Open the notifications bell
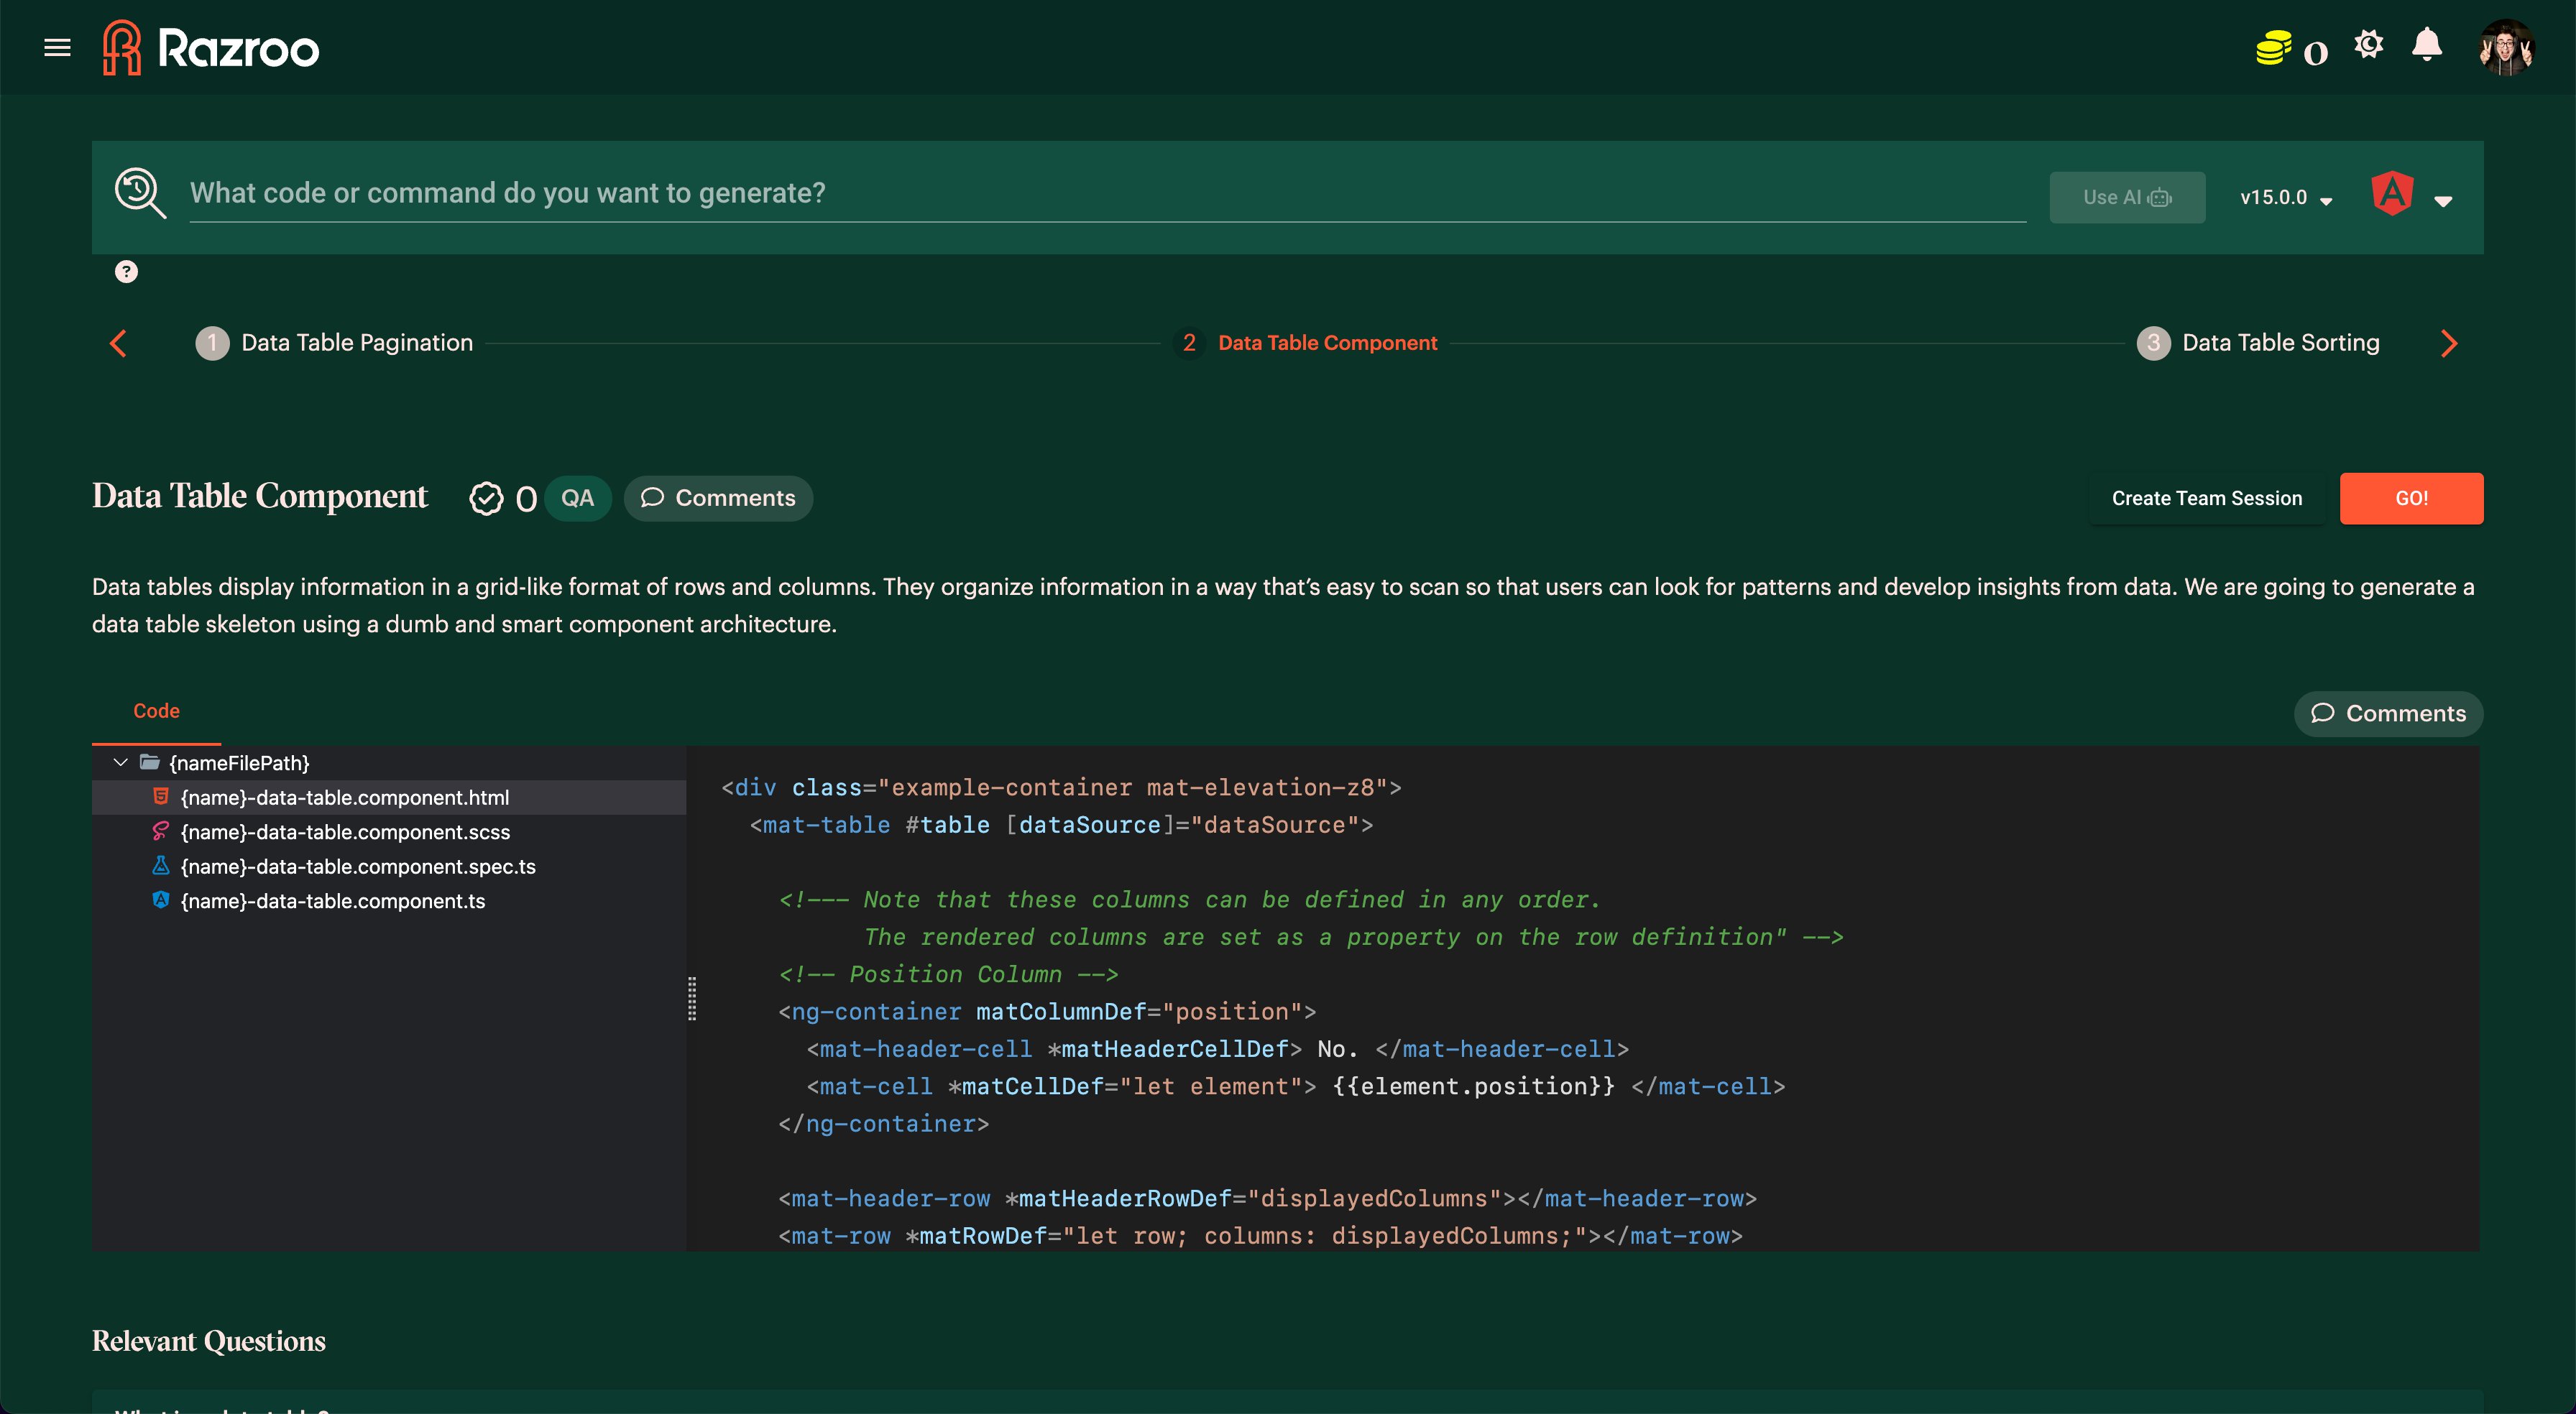 tap(2427, 45)
